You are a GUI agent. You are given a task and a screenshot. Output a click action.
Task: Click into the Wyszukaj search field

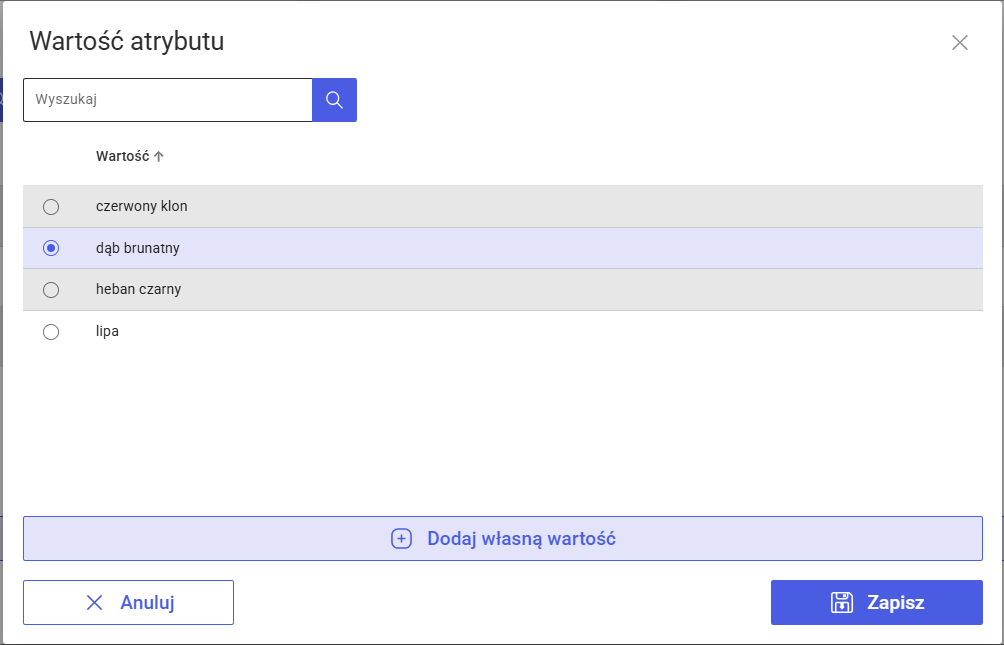[168, 100]
